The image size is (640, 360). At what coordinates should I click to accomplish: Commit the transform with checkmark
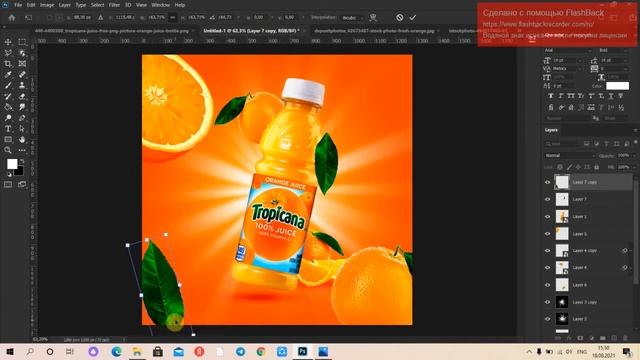[x=413, y=18]
